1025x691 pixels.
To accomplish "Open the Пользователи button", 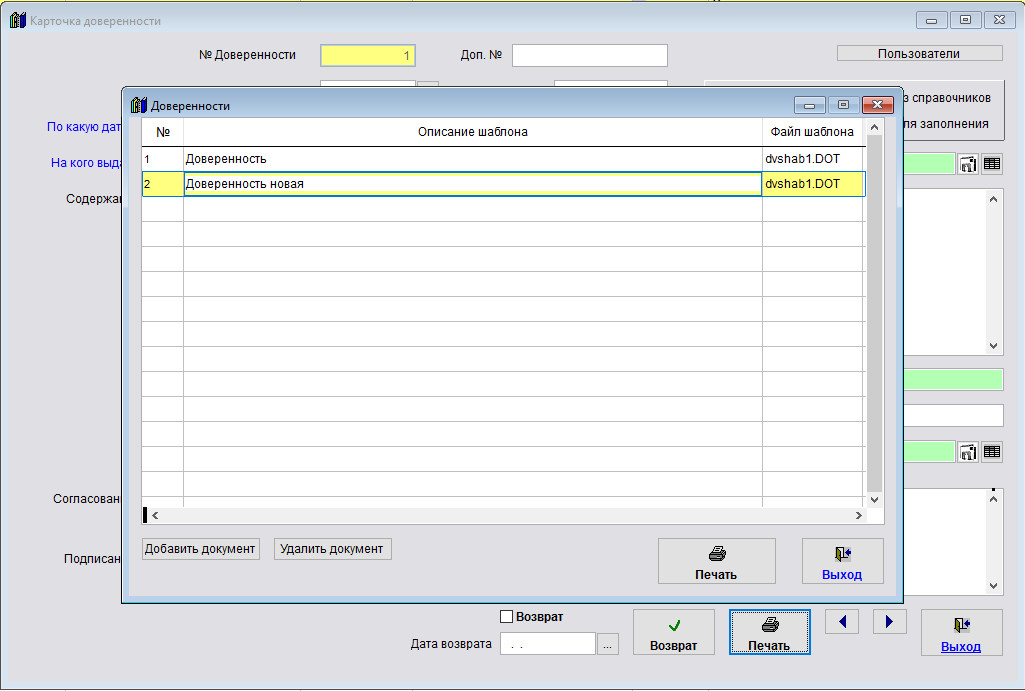I will click(919, 54).
